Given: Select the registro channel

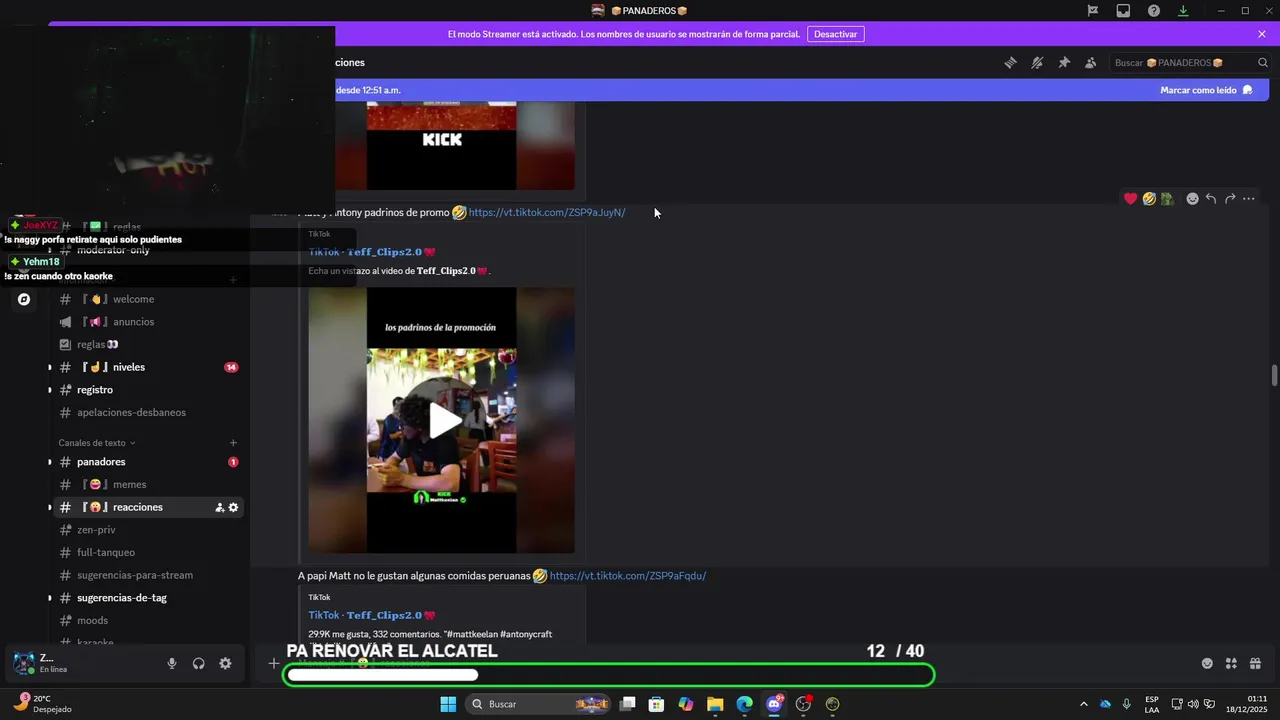Looking at the screenshot, I should coord(95,390).
